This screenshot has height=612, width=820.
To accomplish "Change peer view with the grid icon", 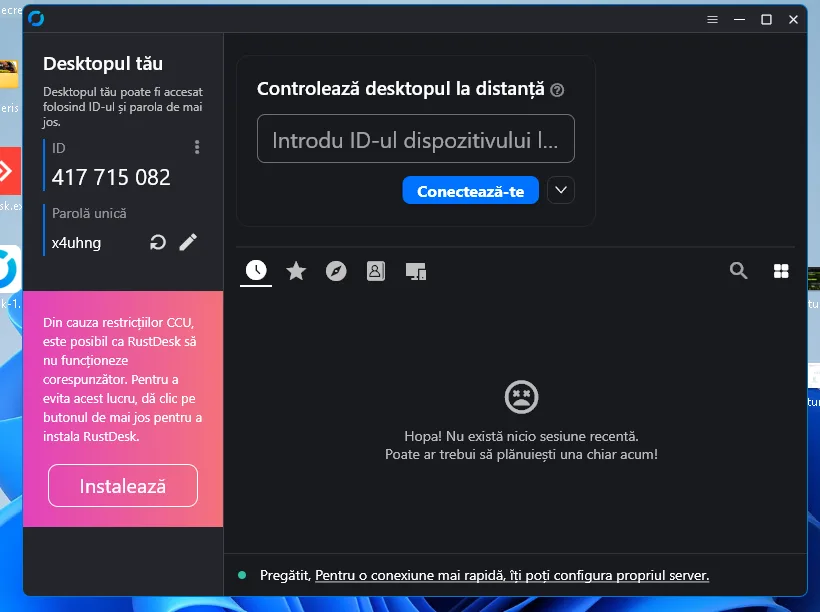I will point(781,271).
